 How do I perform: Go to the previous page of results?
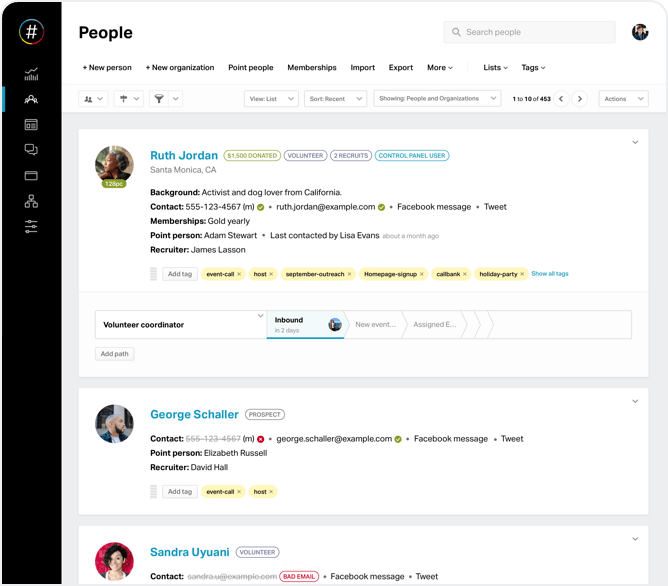click(561, 99)
